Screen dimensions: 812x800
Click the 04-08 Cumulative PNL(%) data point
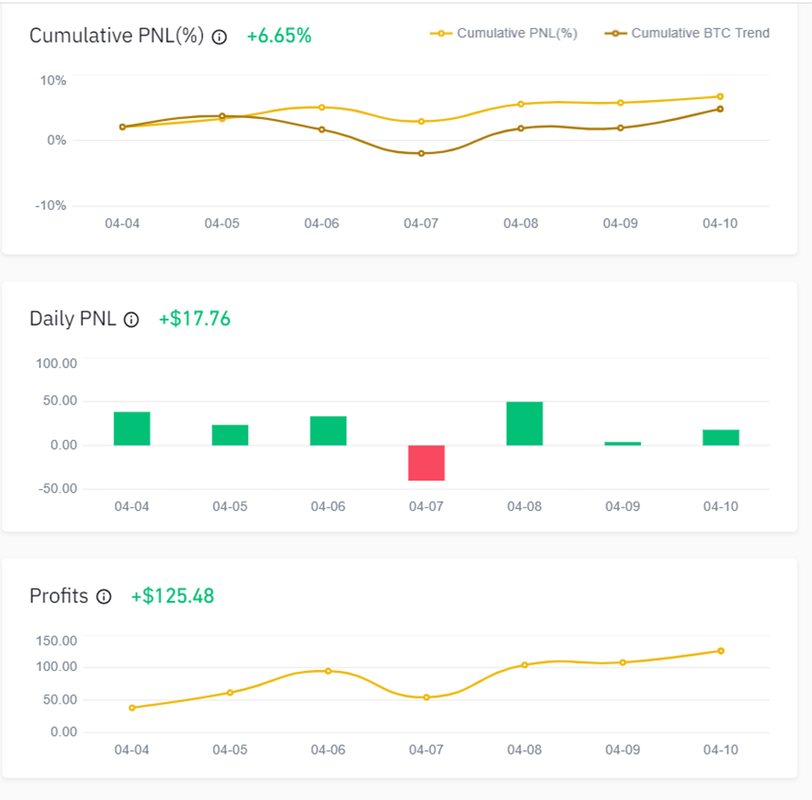(x=521, y=104)
